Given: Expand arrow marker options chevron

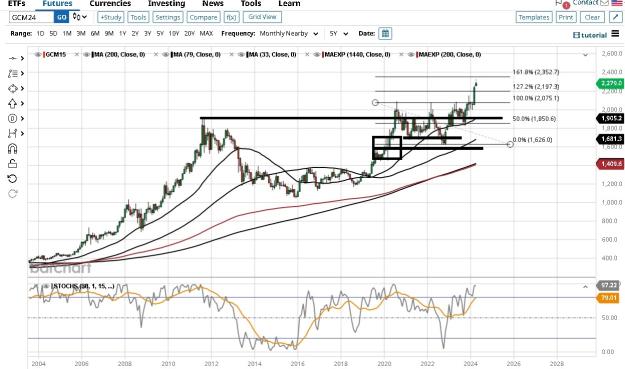Looking at the screenshot, I should pyautogui.click(x=22, y=104).
